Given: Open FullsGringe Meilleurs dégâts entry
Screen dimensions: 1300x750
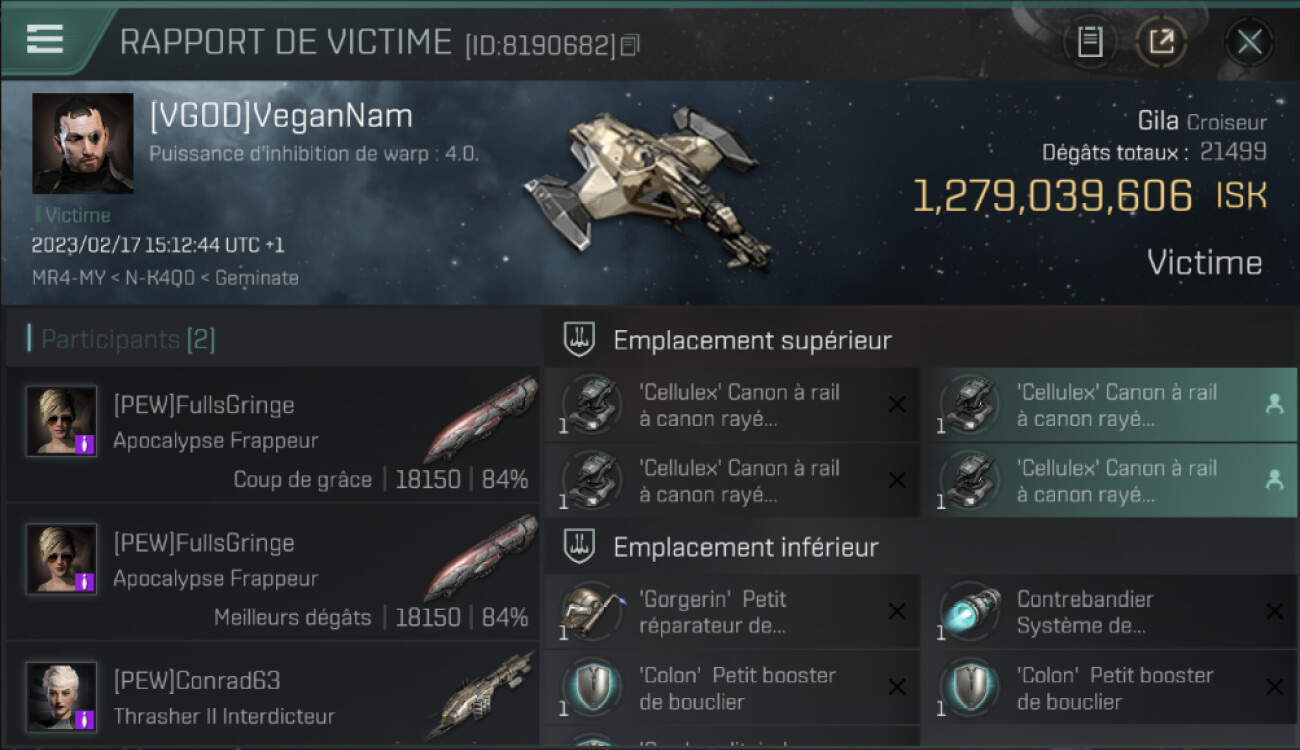Looking at the screenshot, I should [x=272, y=572].
